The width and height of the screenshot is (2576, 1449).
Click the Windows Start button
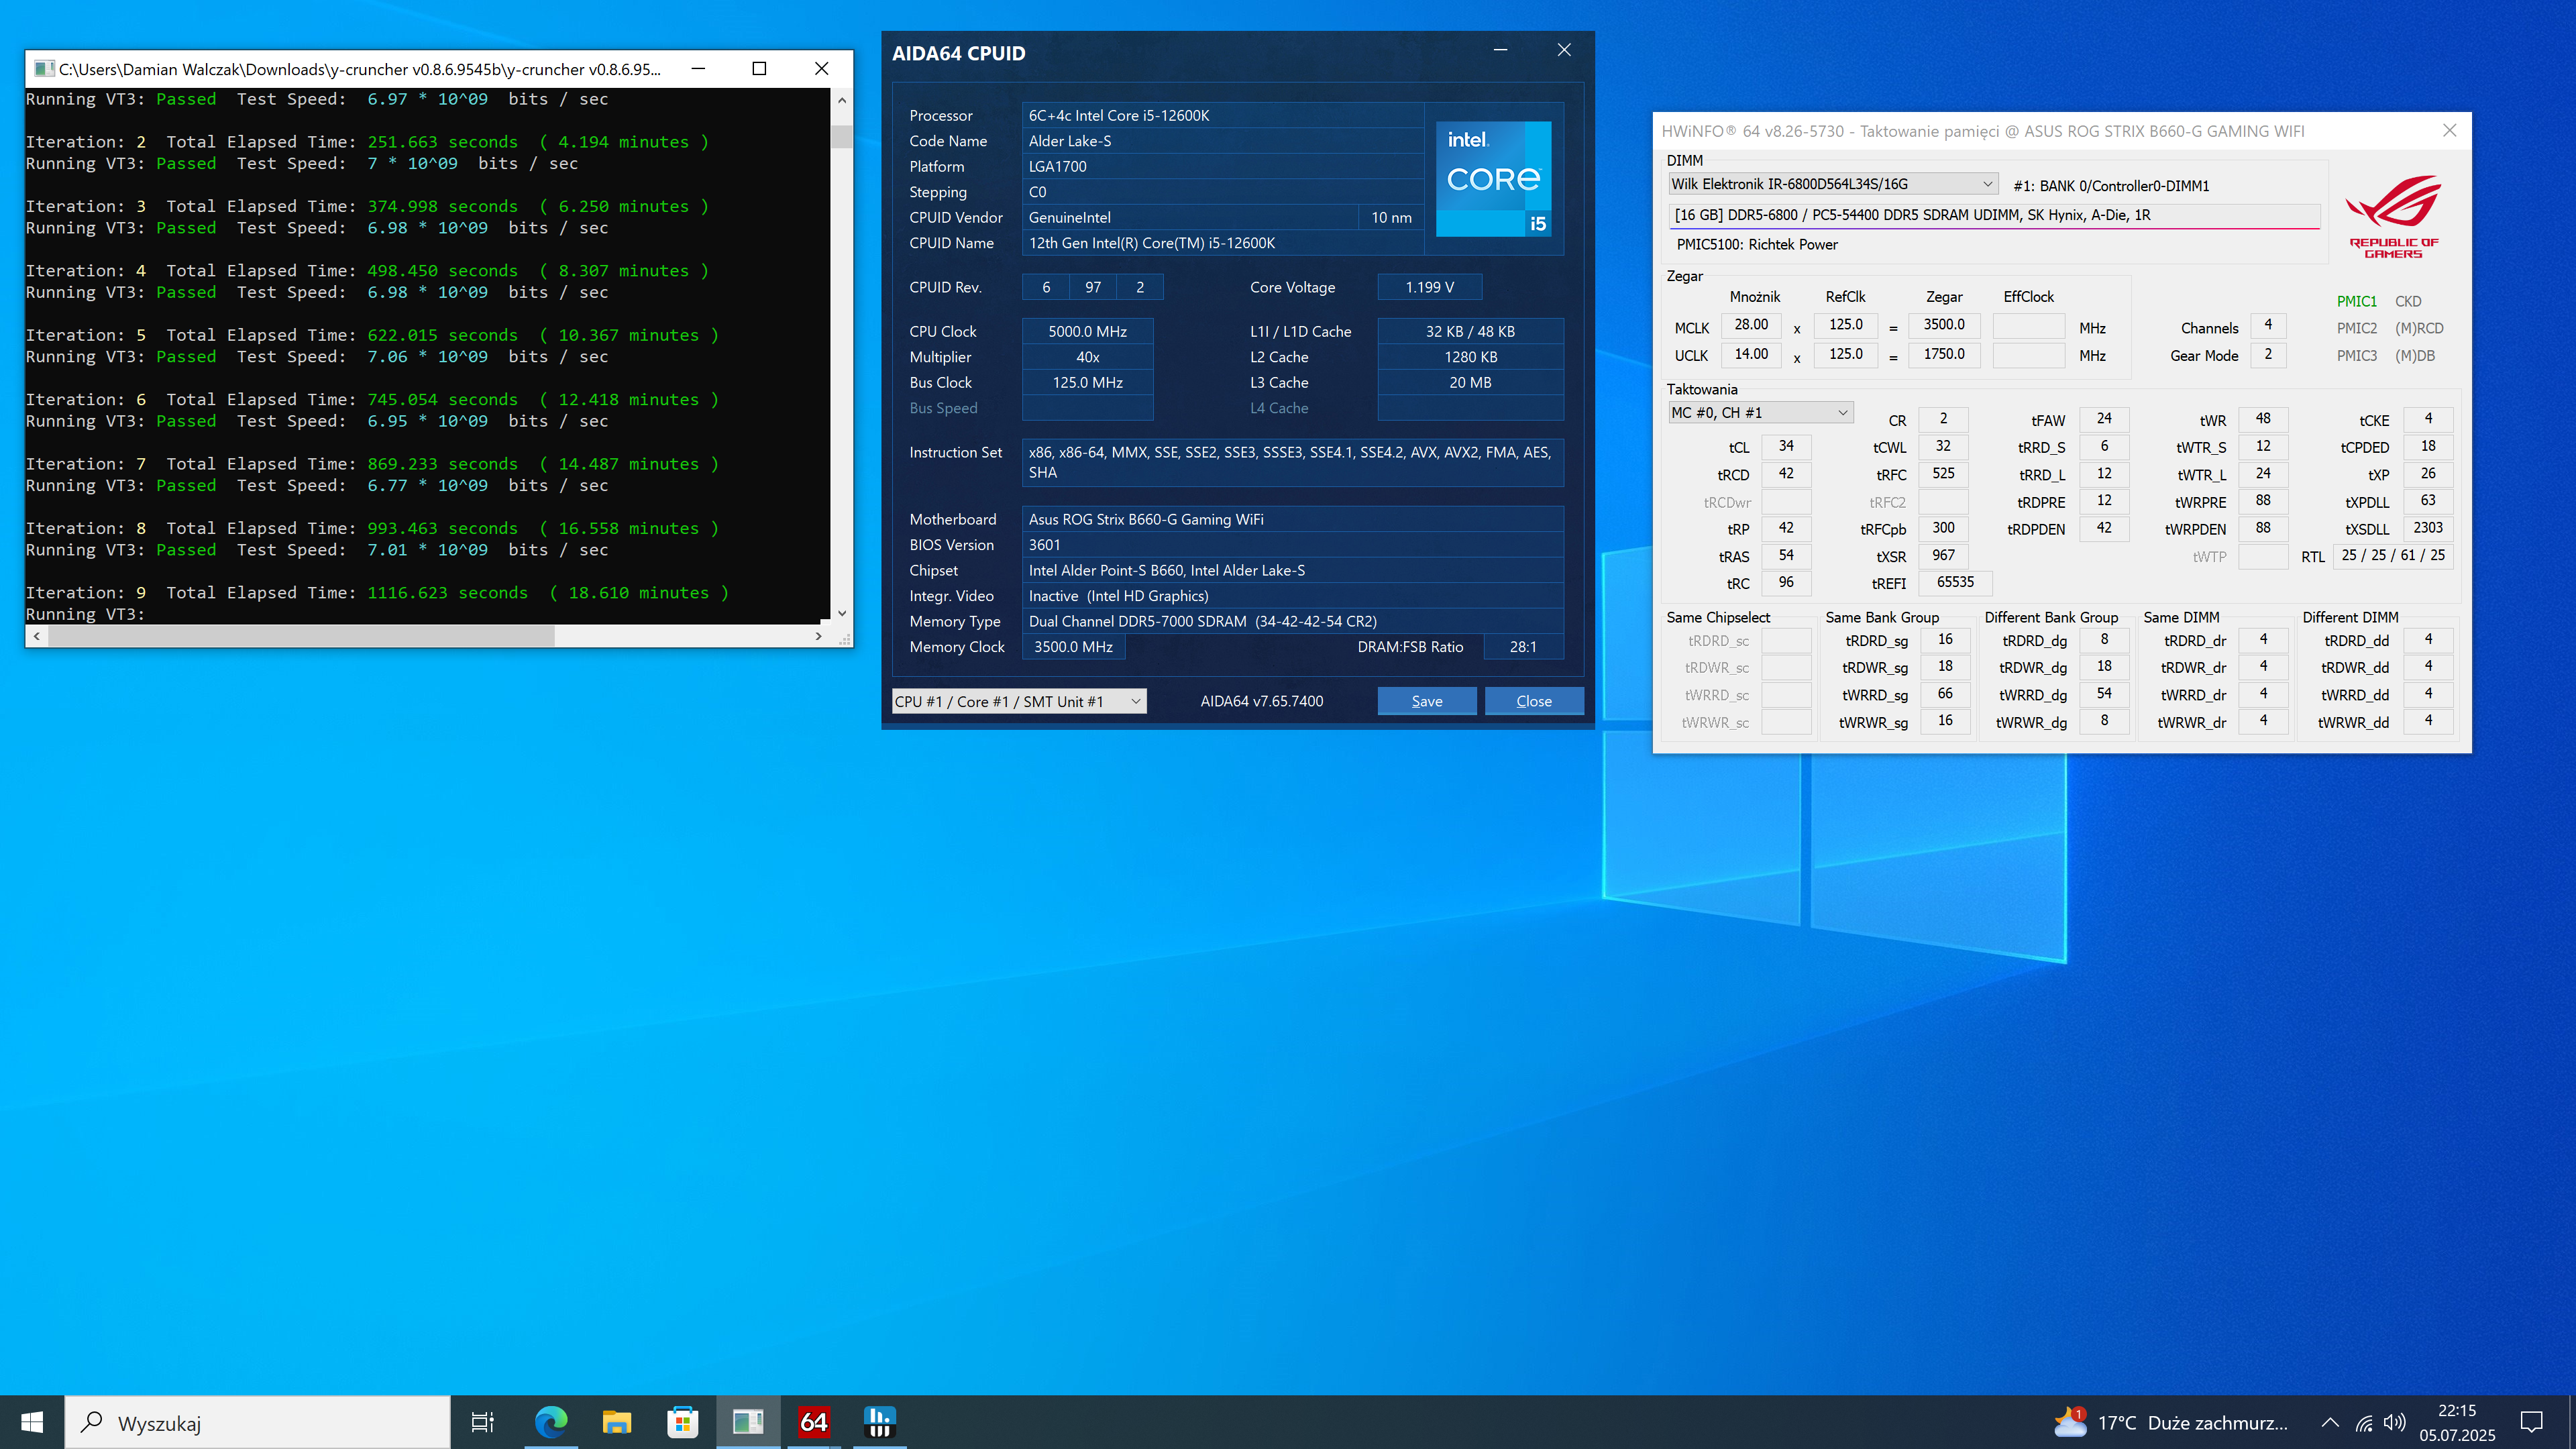pyautogui.click(x=32, y=1422)
